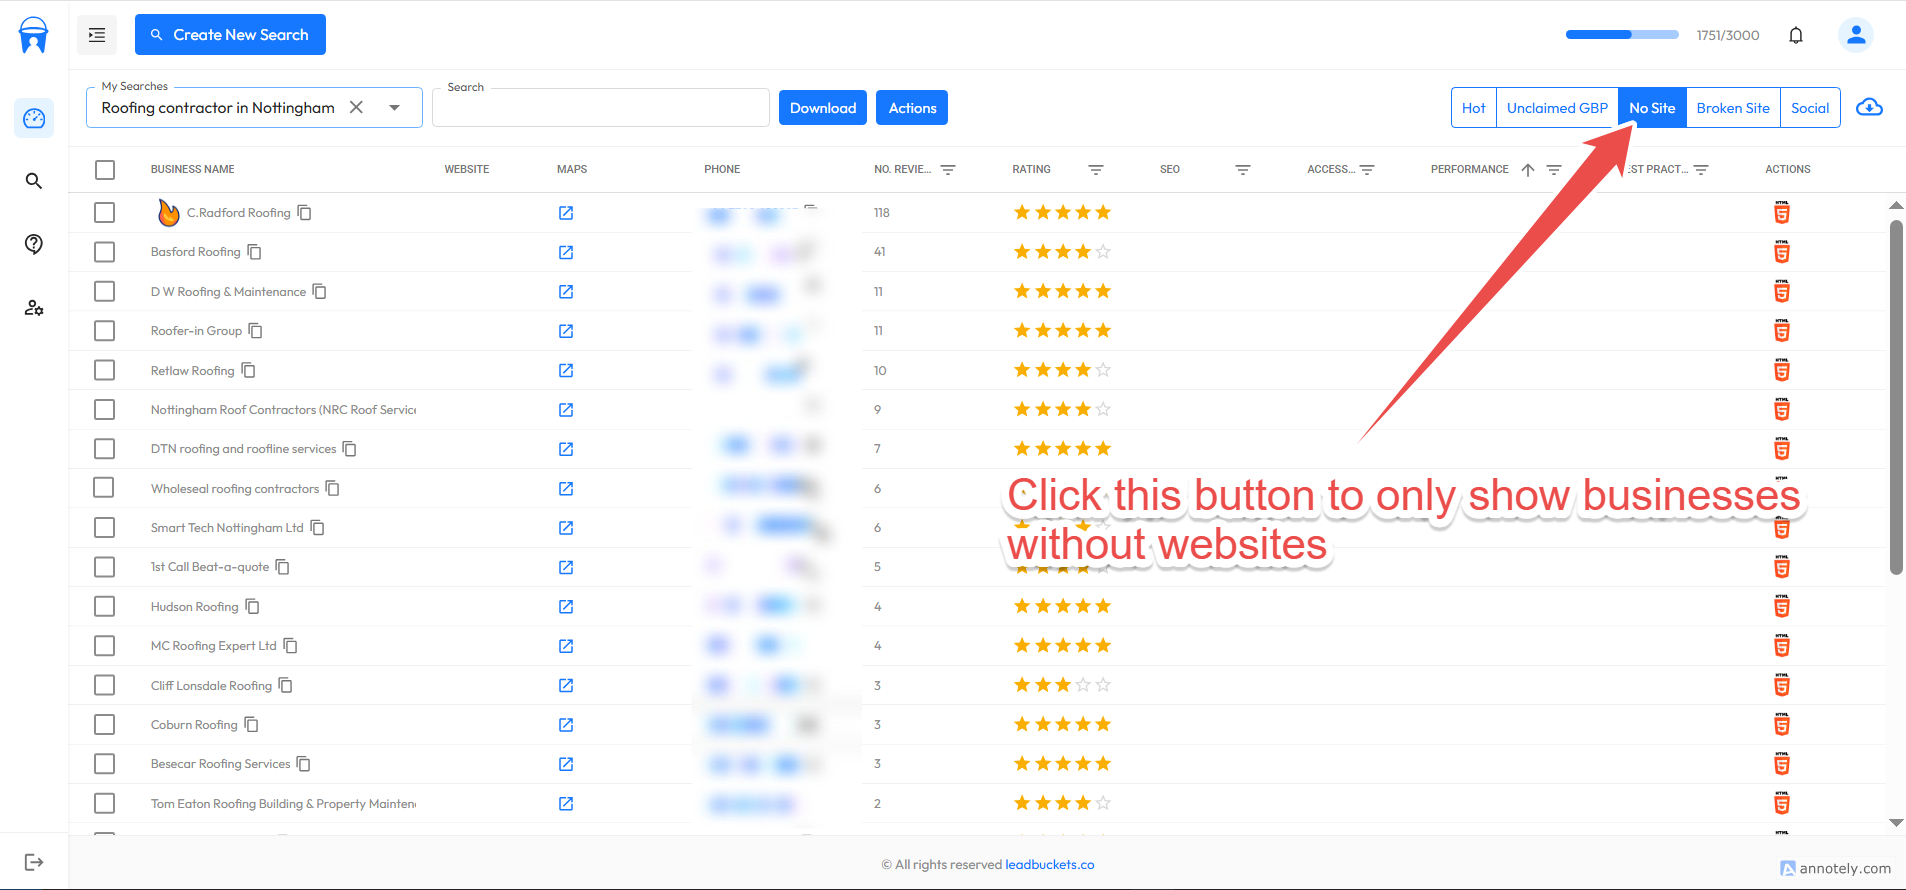Open the user profile avatar
The width and height of the screenshot is (1906, 890).
[x=1856, y=35]
